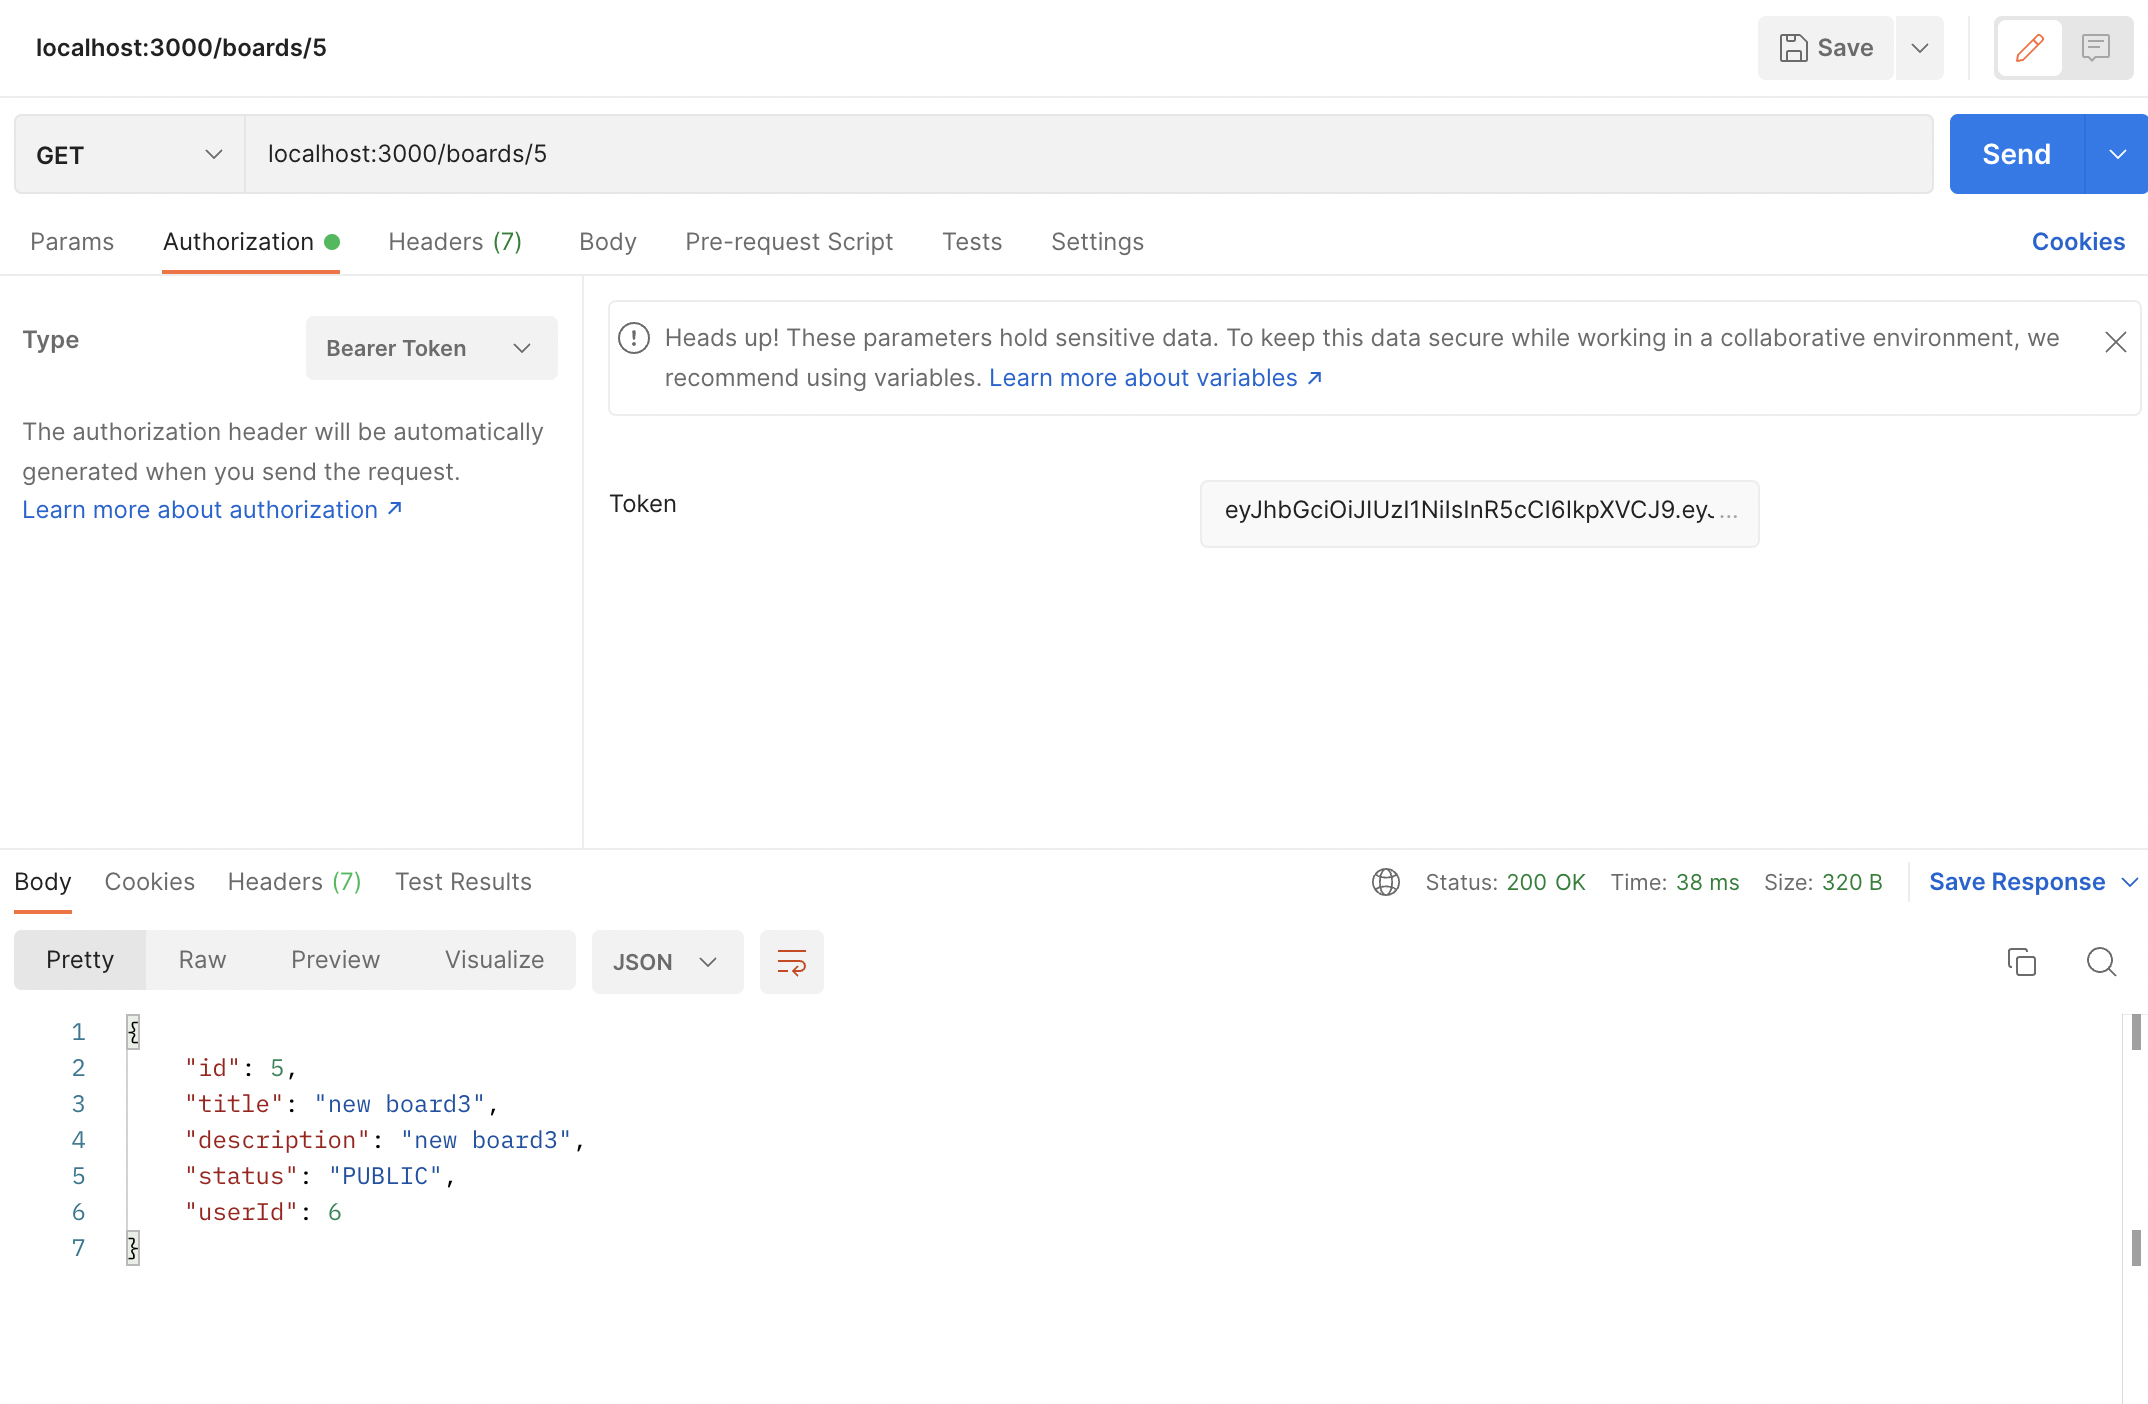Toggle the word wrap lines icon

[x=791, y=962]
